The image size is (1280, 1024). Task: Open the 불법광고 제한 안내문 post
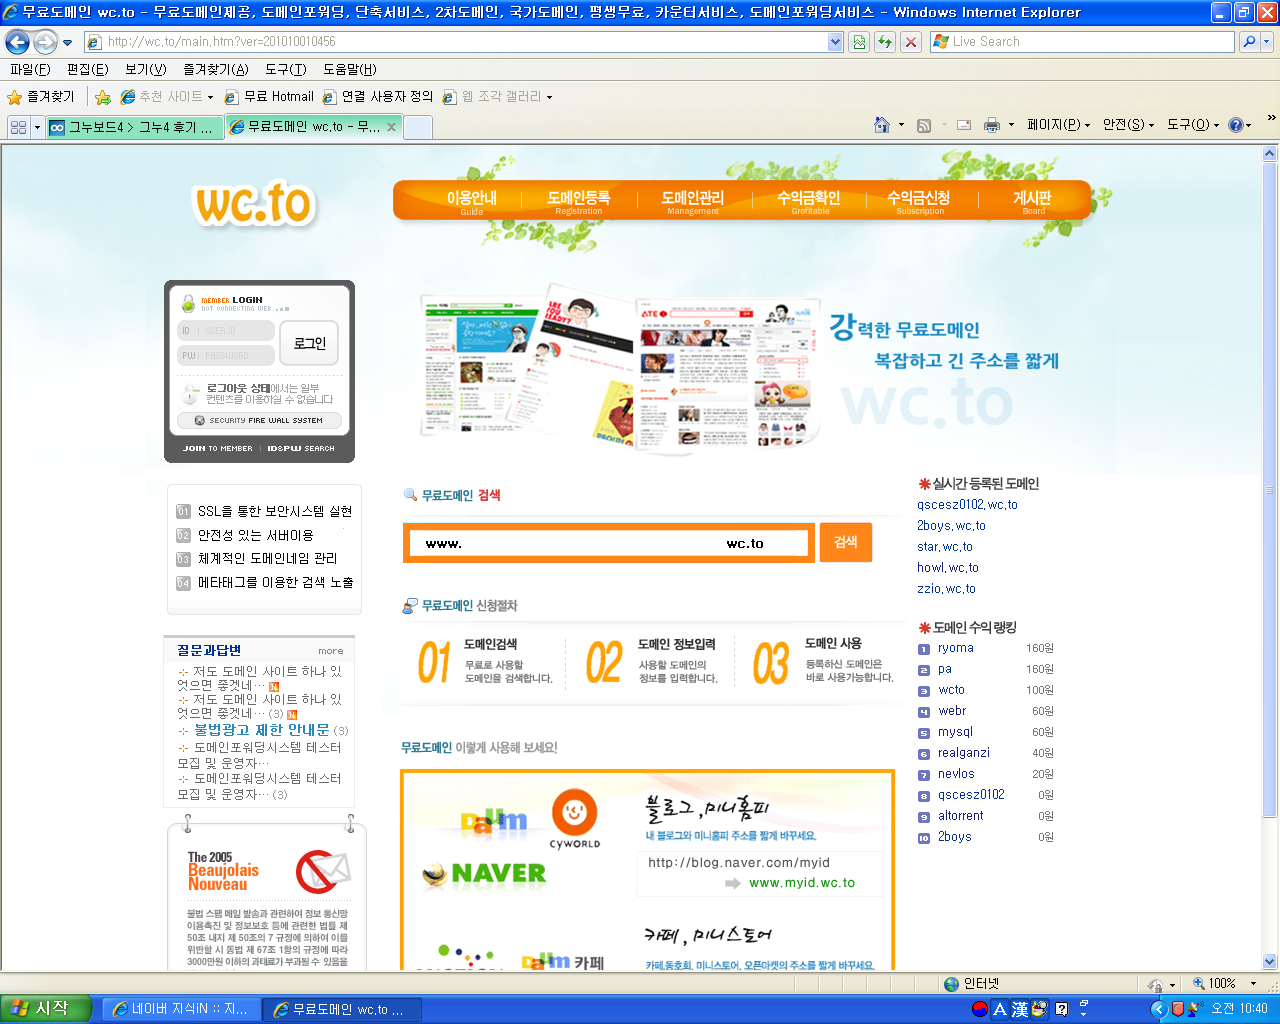(262, 730)
